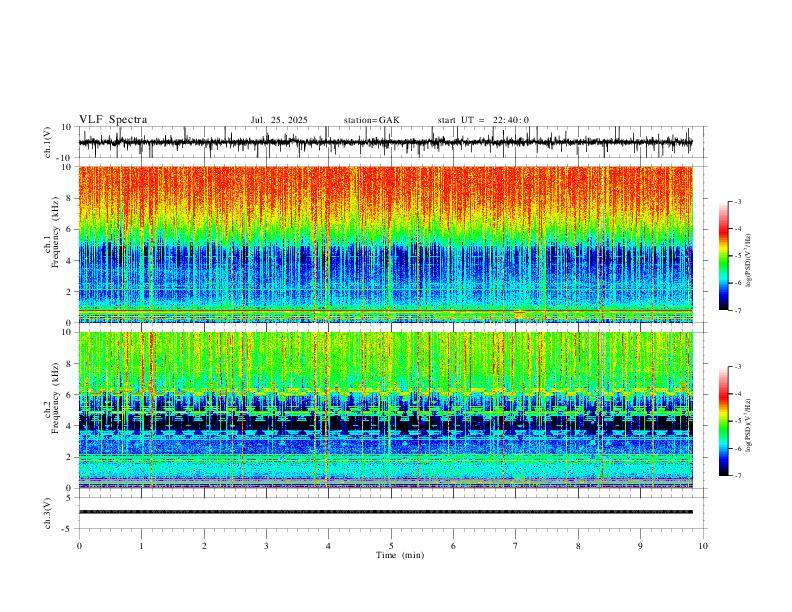
Task: Click the log(PSD) label beside ch.2 color bar
Action: [749, 426]
